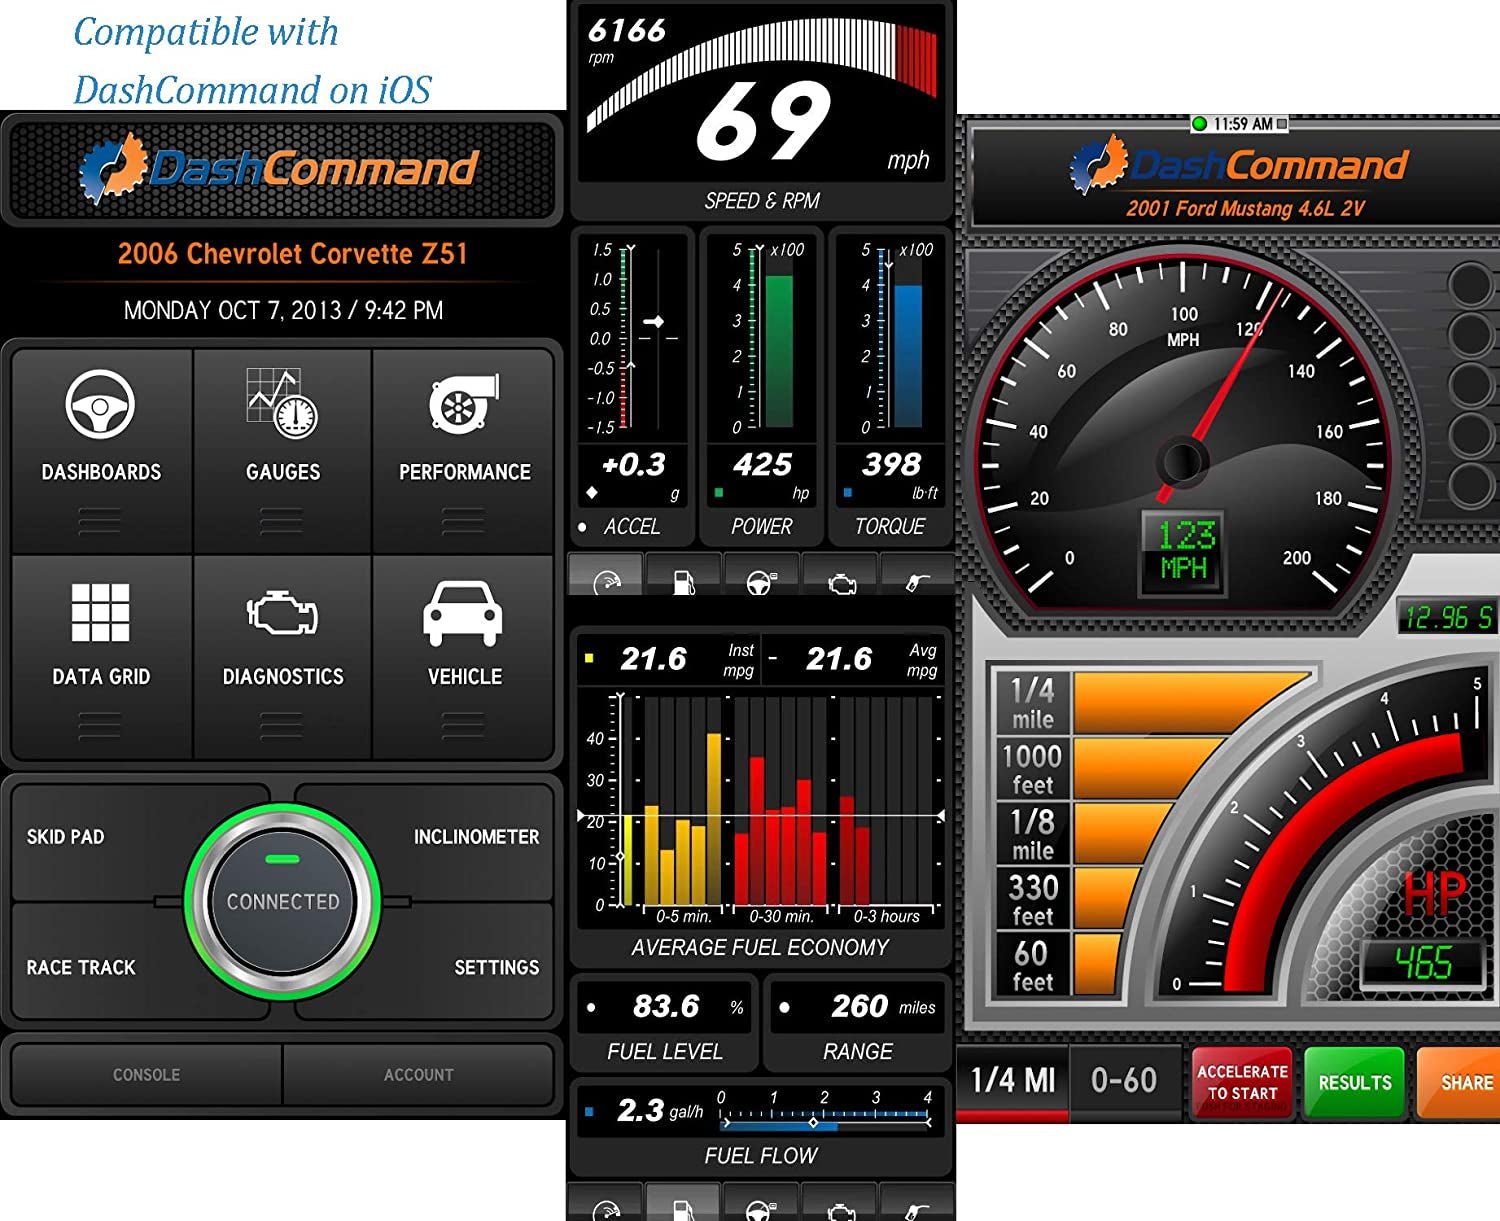This screenshot has height=1221, width=1500.
Task: Open the Race Track tool
Action: click(x=81, y=967)
